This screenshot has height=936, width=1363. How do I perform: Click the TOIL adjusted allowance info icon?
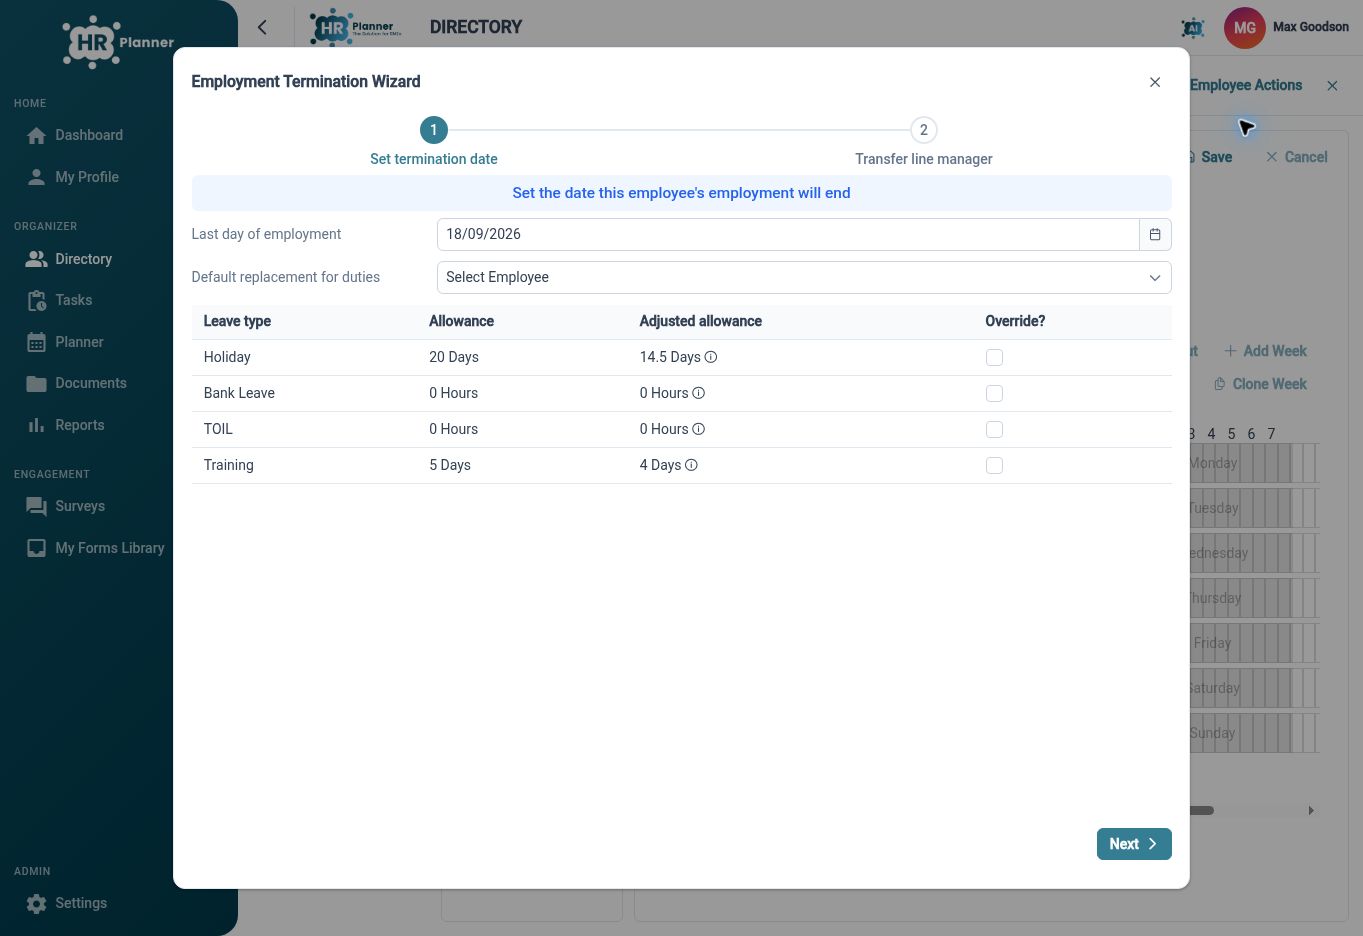coord(699,429)
